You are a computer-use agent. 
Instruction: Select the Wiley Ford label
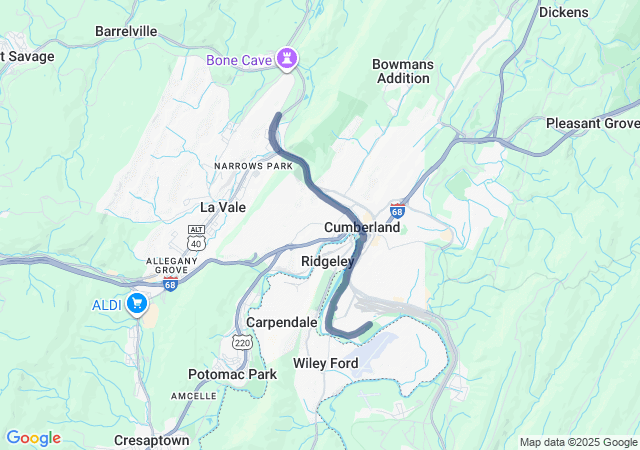point(326,363)
